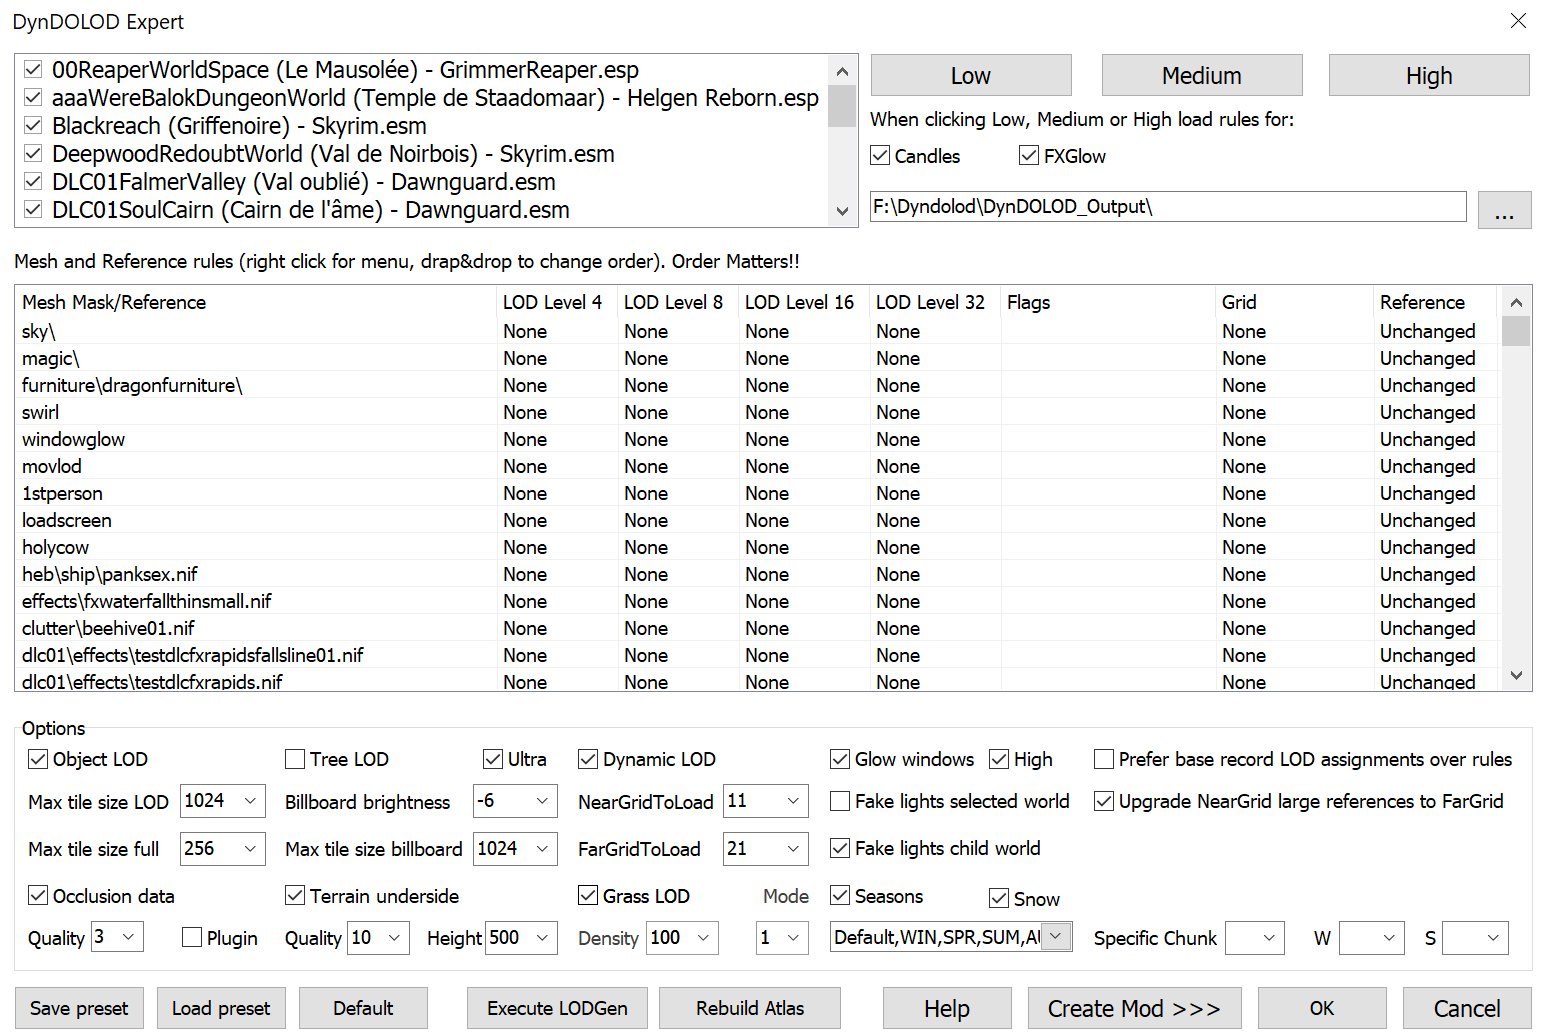
Task: Select clutter\beehive01.nif rule row
Action: click(x=758, y=628)
